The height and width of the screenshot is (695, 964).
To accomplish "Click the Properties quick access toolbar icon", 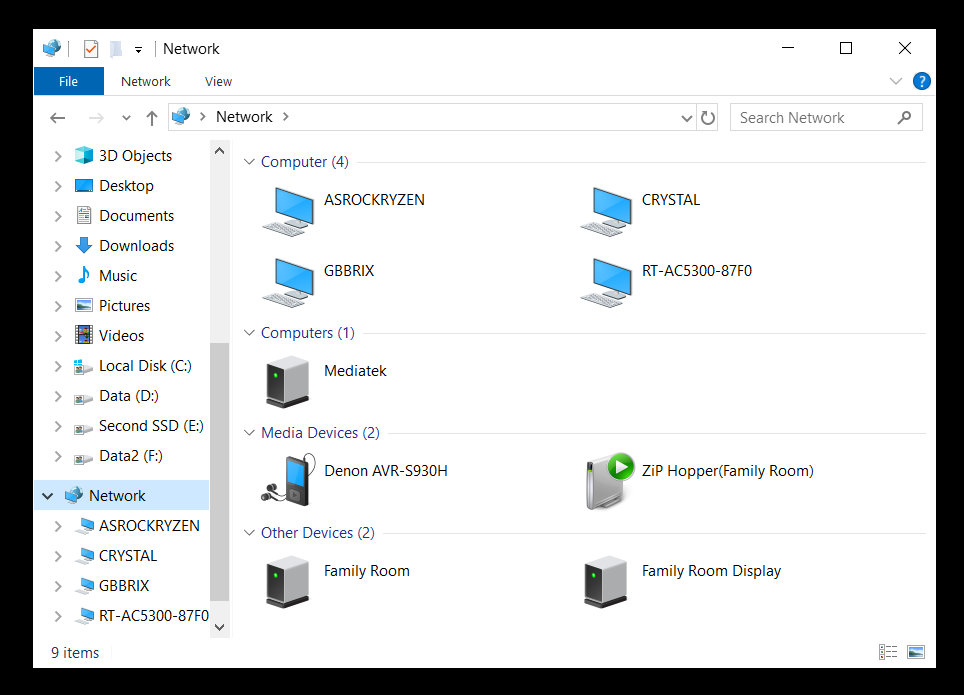I will click(91, 49).
